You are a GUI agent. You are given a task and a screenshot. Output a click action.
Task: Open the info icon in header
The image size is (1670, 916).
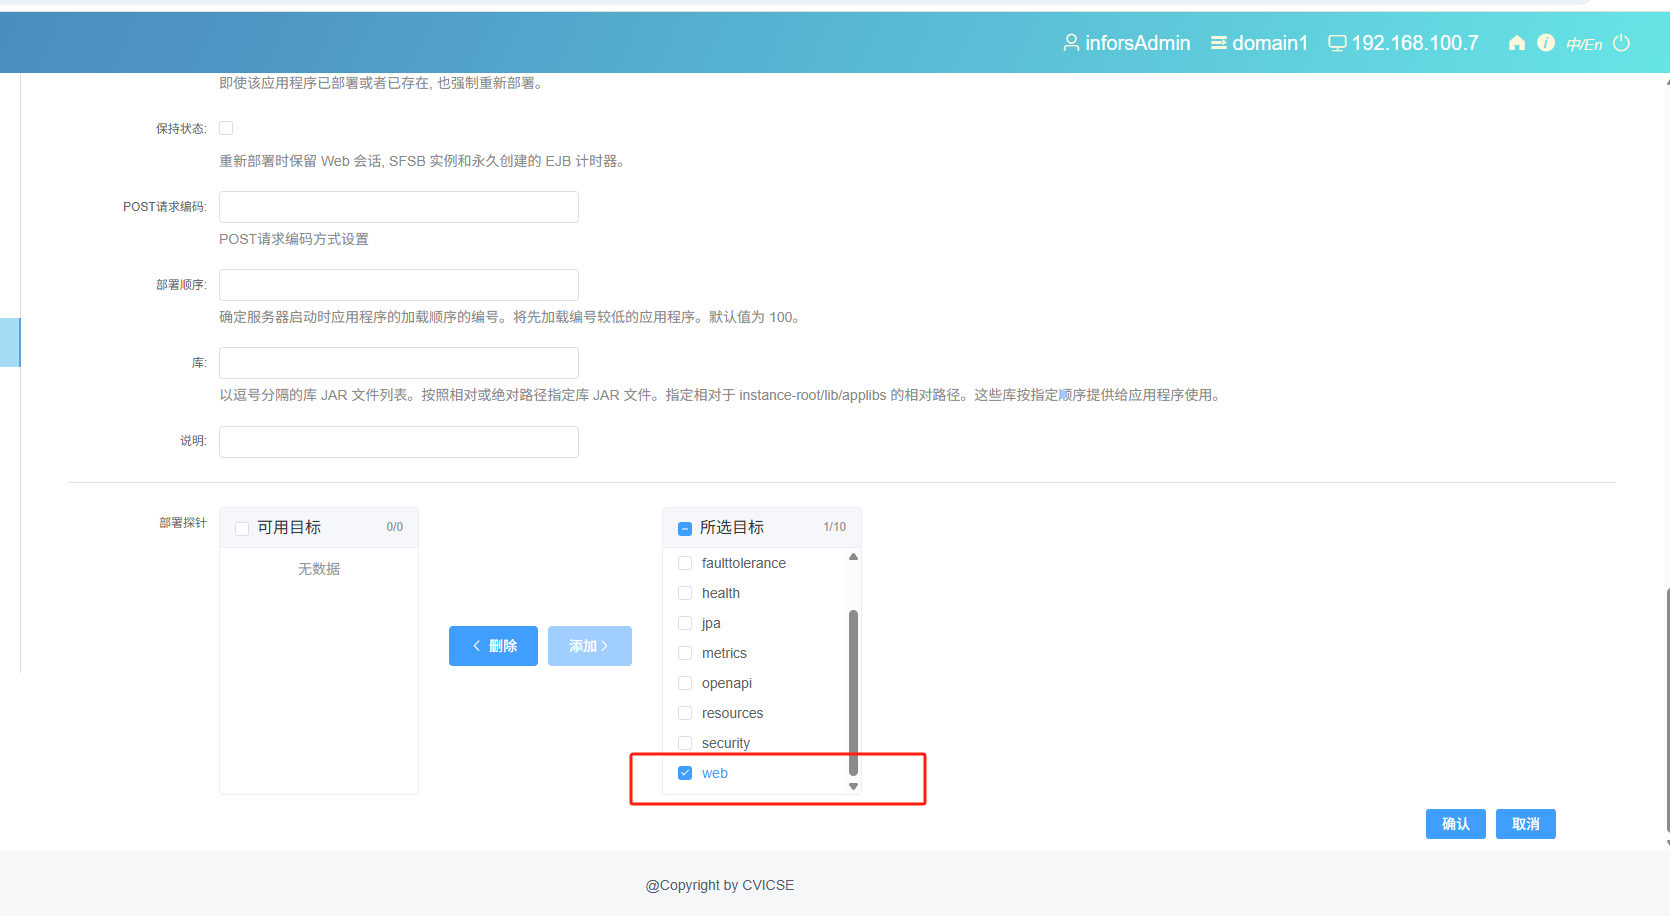(x=1545, y=43)
